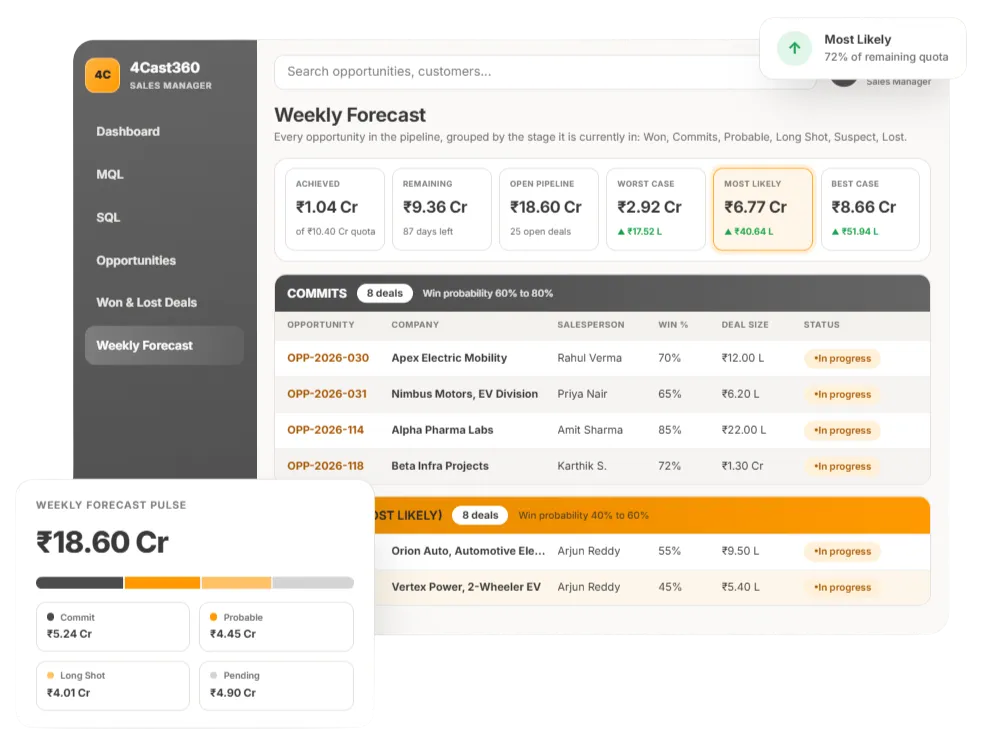Click Beta Infra Projects company name
This screenshot has height=741, width=996.
click(x=440, y=466)
